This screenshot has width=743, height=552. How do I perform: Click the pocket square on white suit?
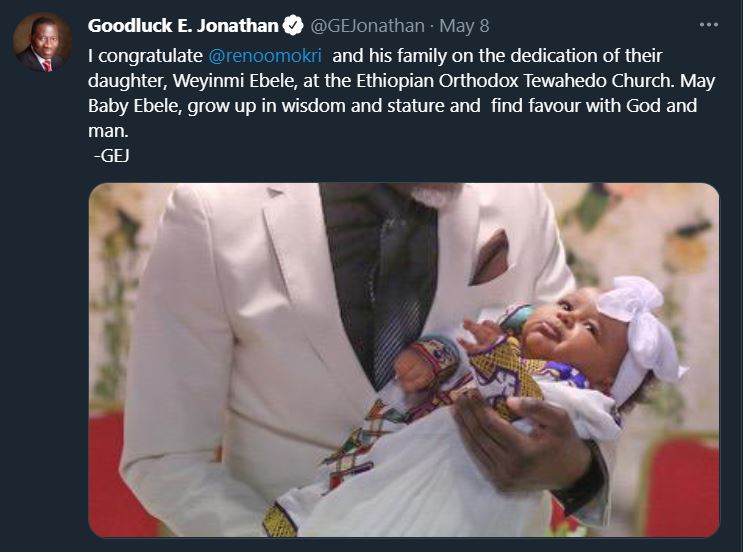tap(489, 258)
